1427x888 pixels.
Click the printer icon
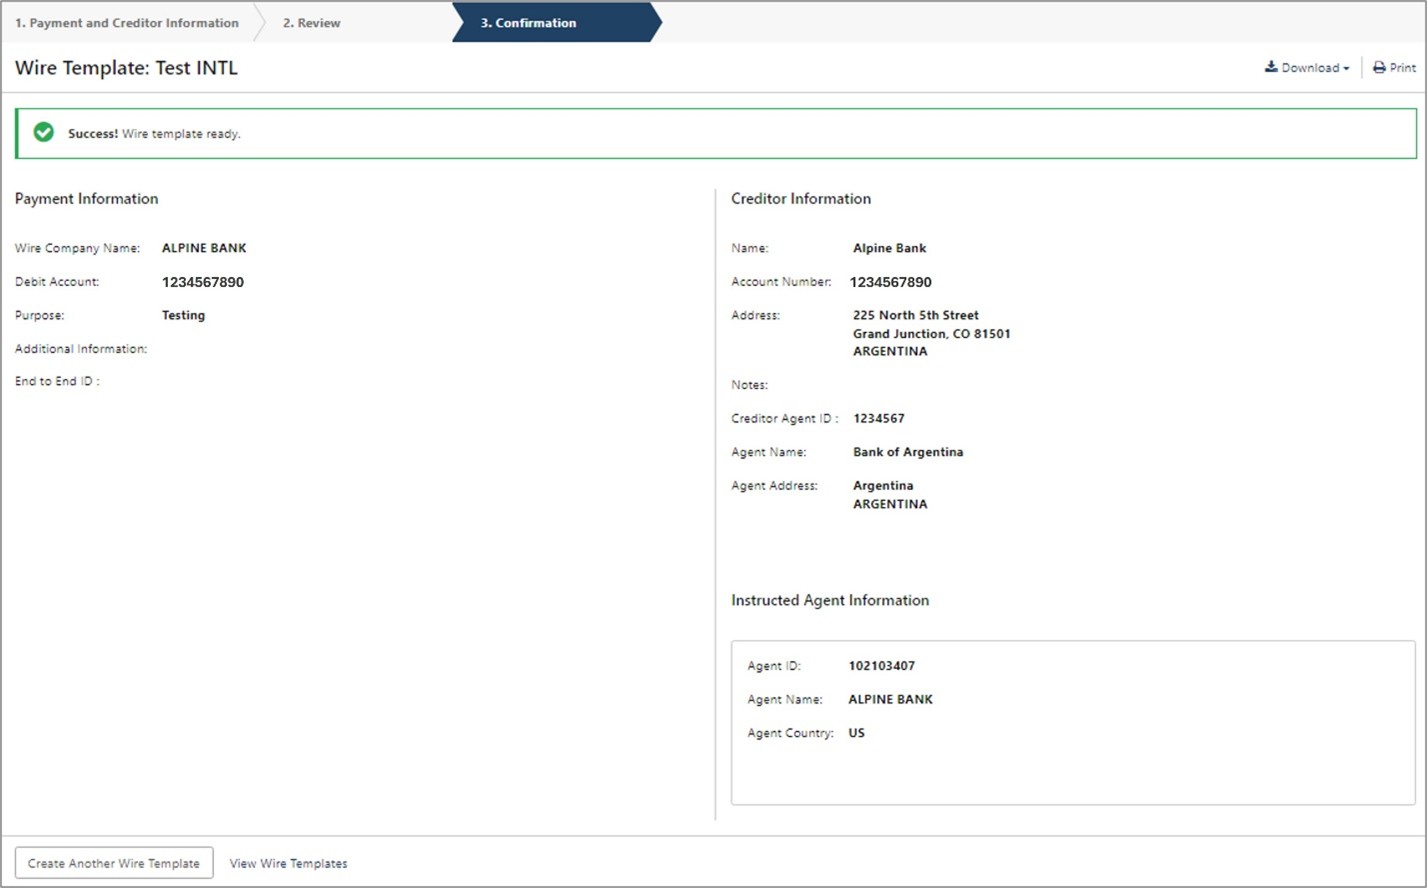point(1379,68)
